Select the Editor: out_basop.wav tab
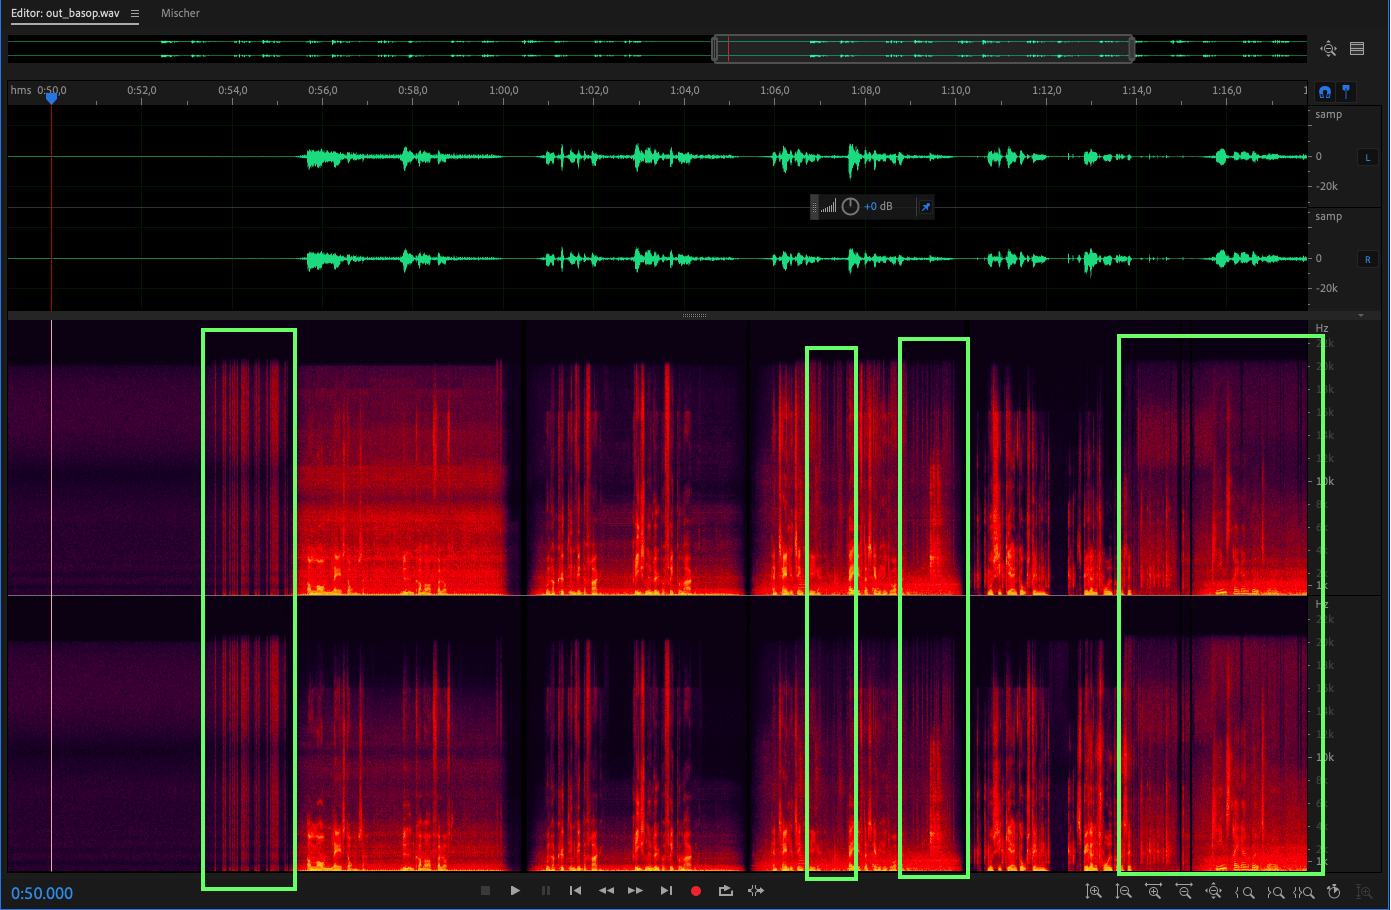Screen dimensions: 1391x910 65,14
